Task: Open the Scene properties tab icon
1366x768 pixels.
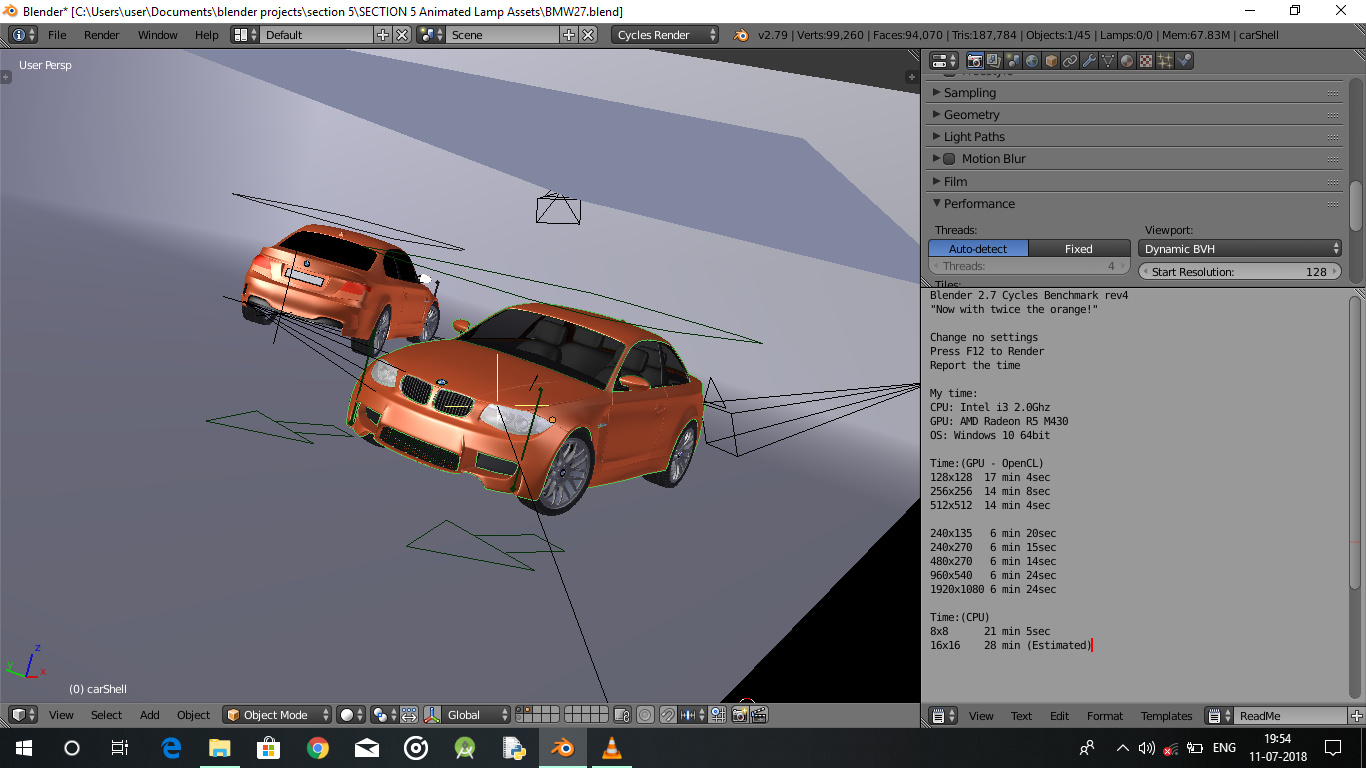Action: point(1013,61)
